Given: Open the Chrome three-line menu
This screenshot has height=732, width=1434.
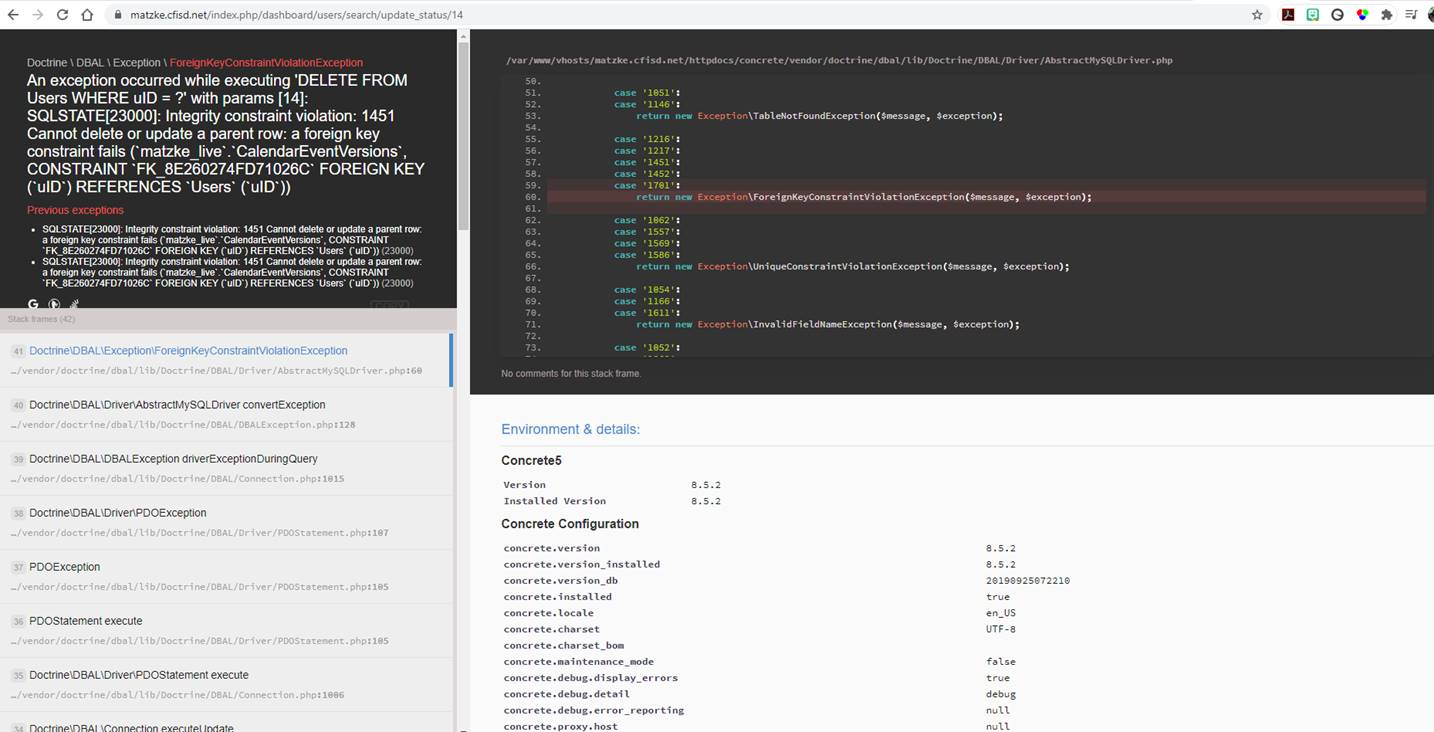Looking at the screenshot, I should click(1411, 15).
